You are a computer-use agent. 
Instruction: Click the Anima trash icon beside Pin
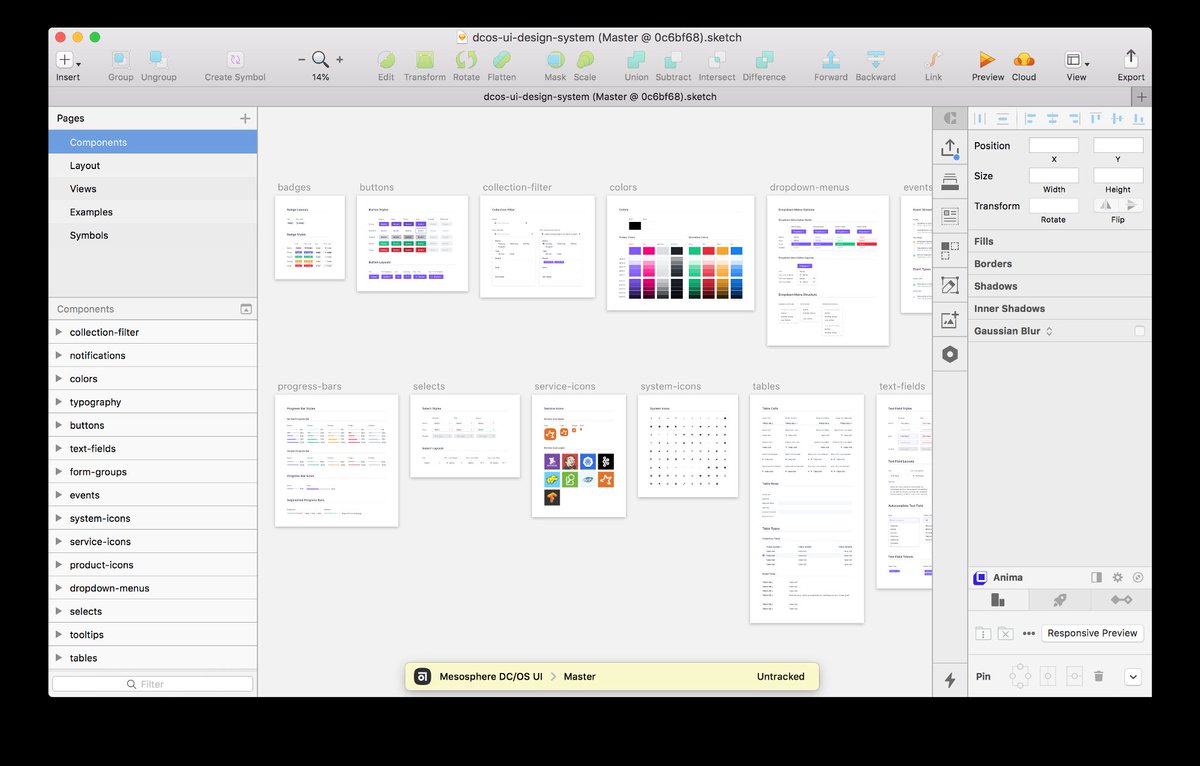click(x=1098, y=677)
